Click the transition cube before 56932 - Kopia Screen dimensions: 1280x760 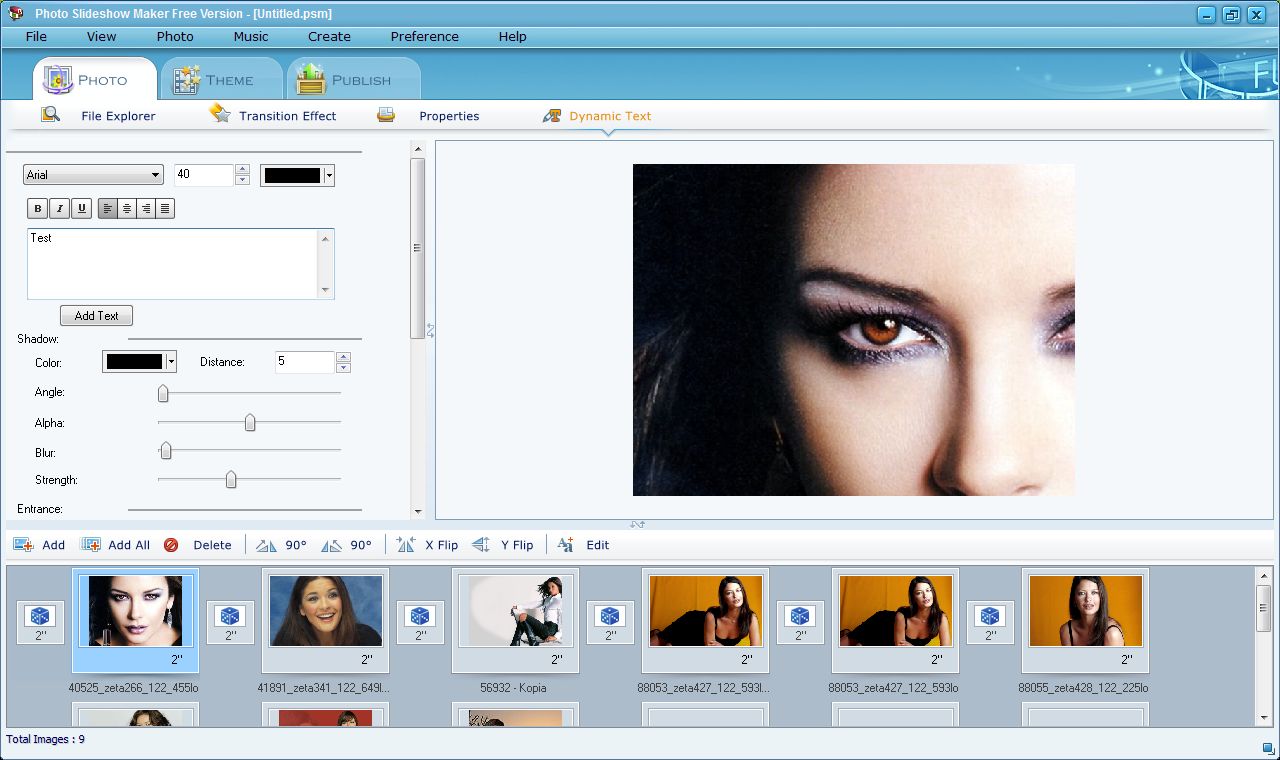421,622
